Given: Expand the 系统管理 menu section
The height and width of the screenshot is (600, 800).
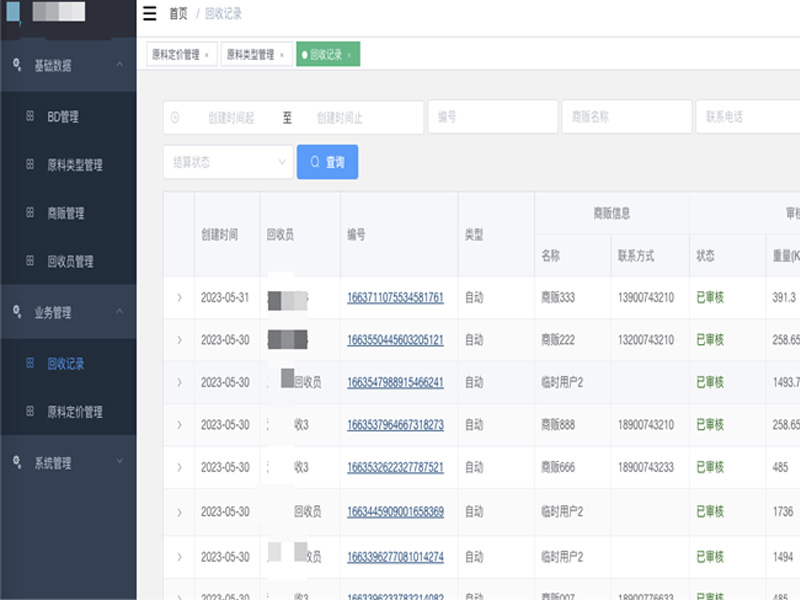Looking at the screenshot, I should tap(120, 462).
